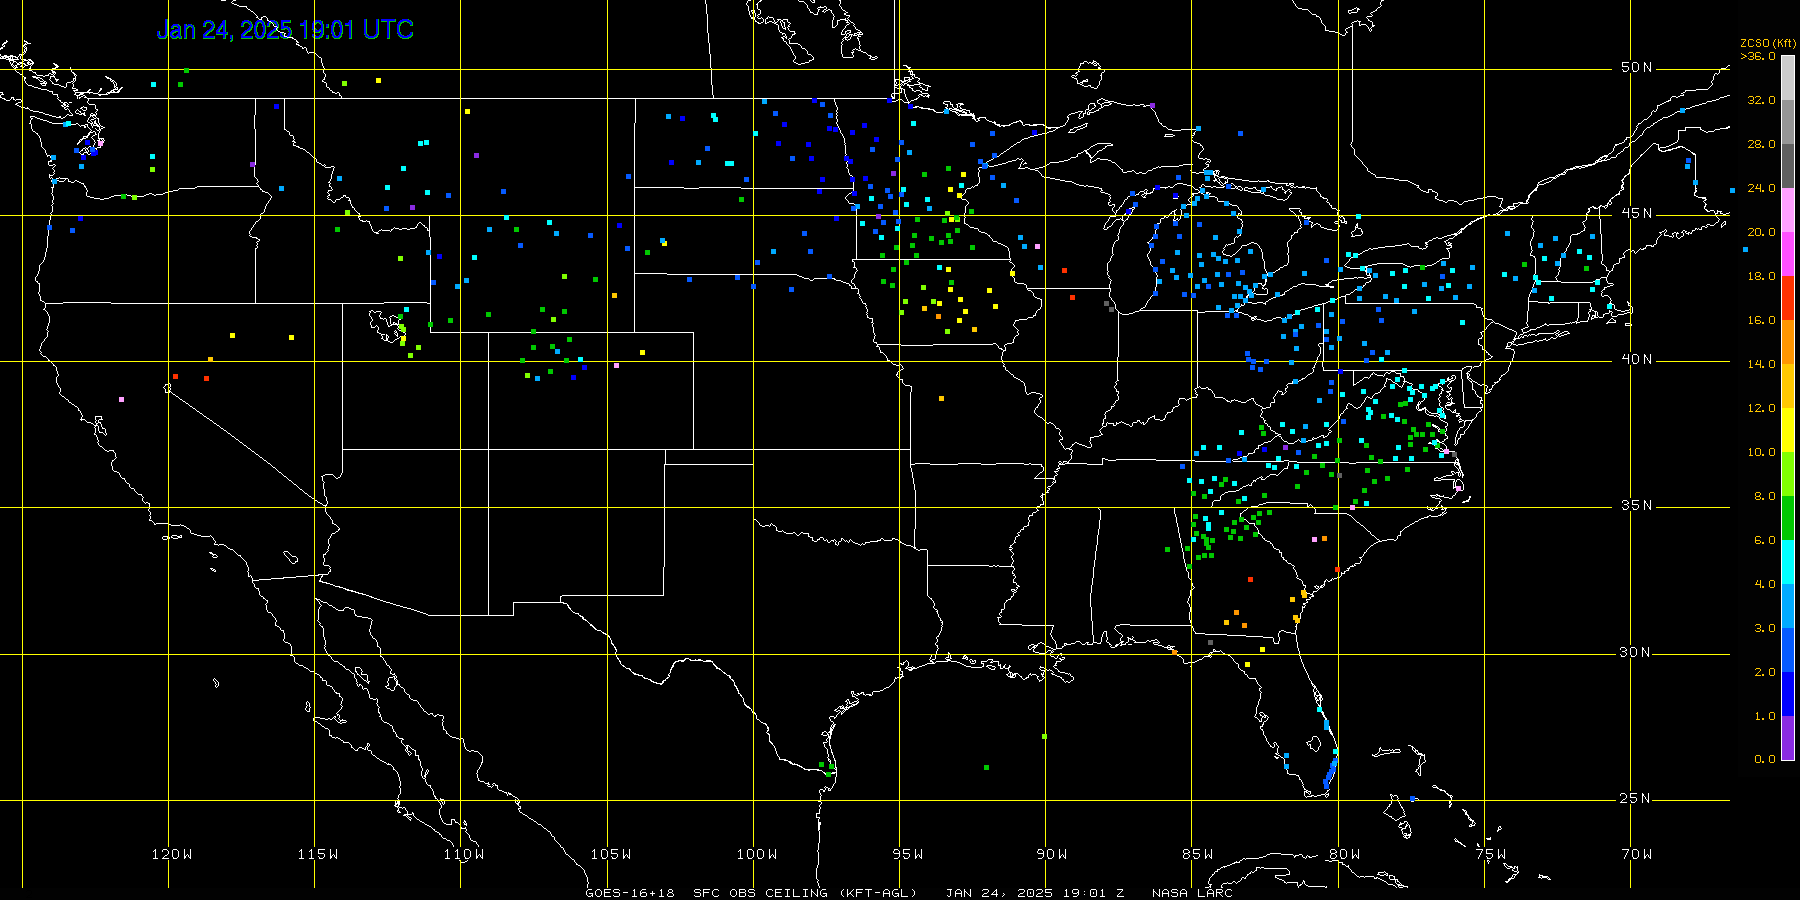Viewport: 1800px width, 900px height.
Task: Click the 40N latitude label
Action: click(x=1636, y=360)
